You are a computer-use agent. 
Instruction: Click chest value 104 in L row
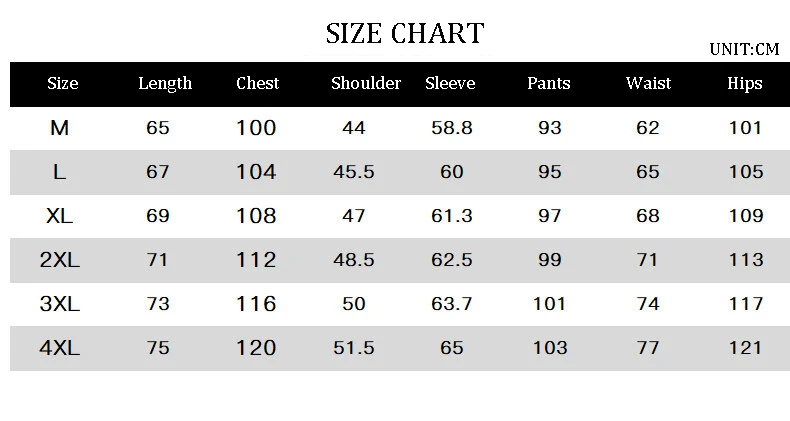point(256,172)
